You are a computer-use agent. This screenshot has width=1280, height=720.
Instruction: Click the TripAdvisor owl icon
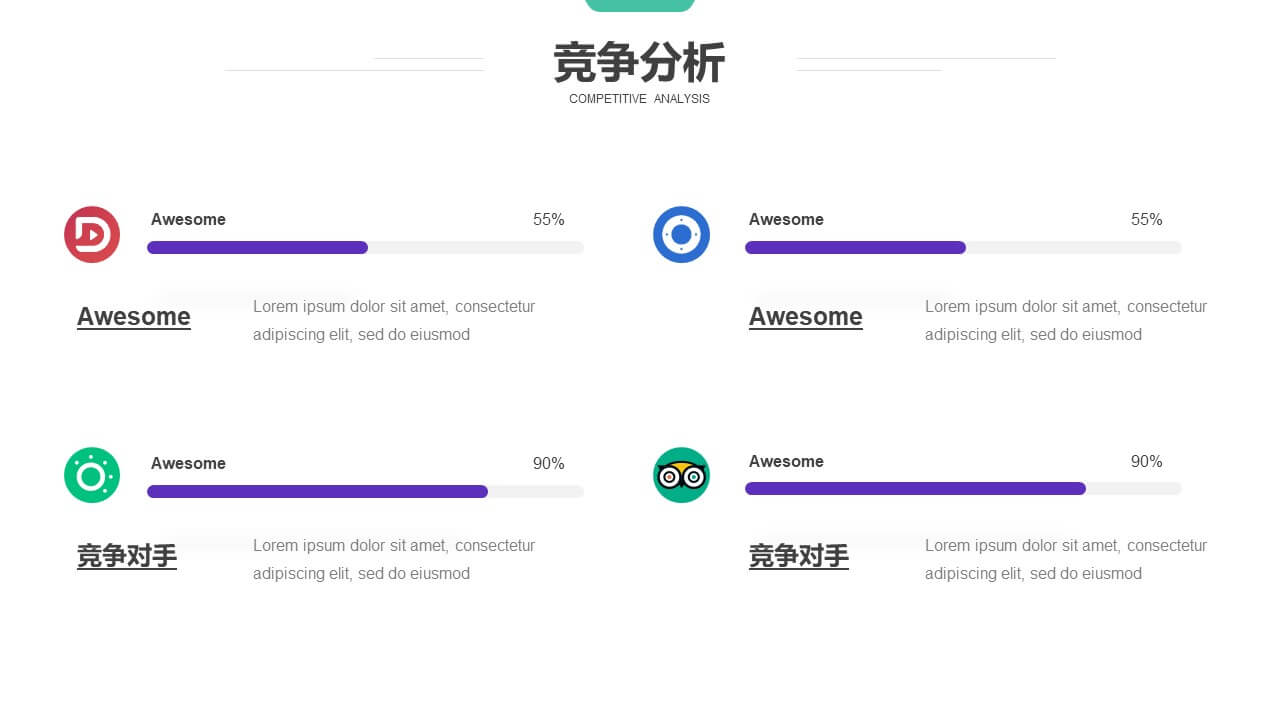(x=681, y=475)
